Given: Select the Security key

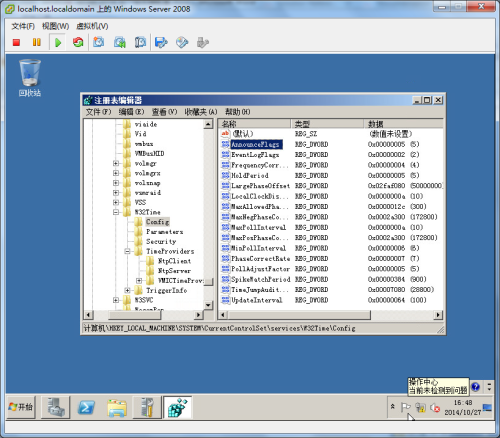Looking at the screenshot, I should (x=161, y=241).
